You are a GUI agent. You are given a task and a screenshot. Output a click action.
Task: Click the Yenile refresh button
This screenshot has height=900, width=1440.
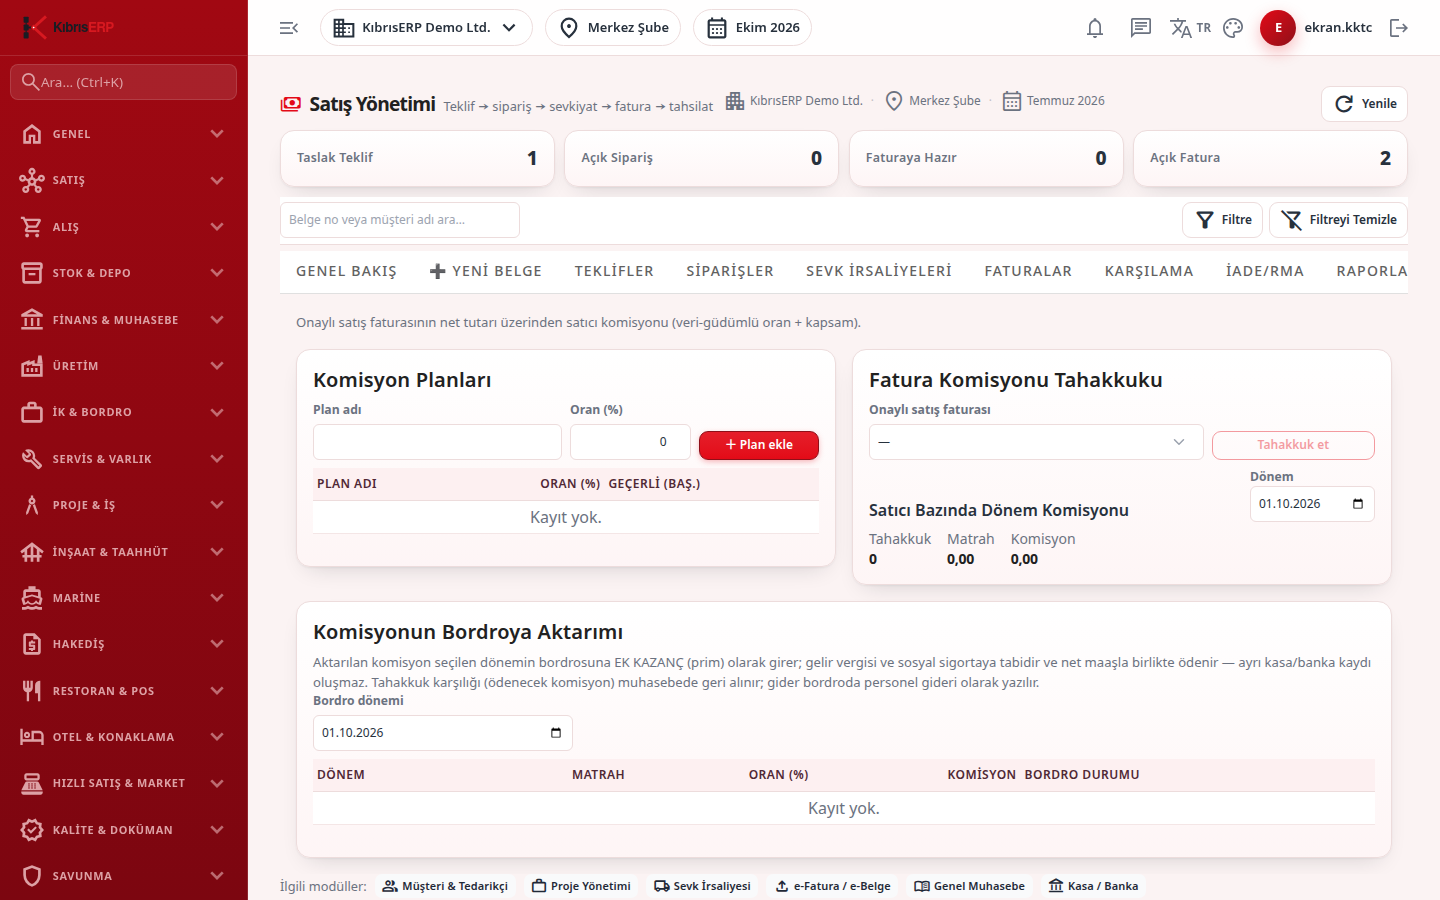click(1364, 104)
